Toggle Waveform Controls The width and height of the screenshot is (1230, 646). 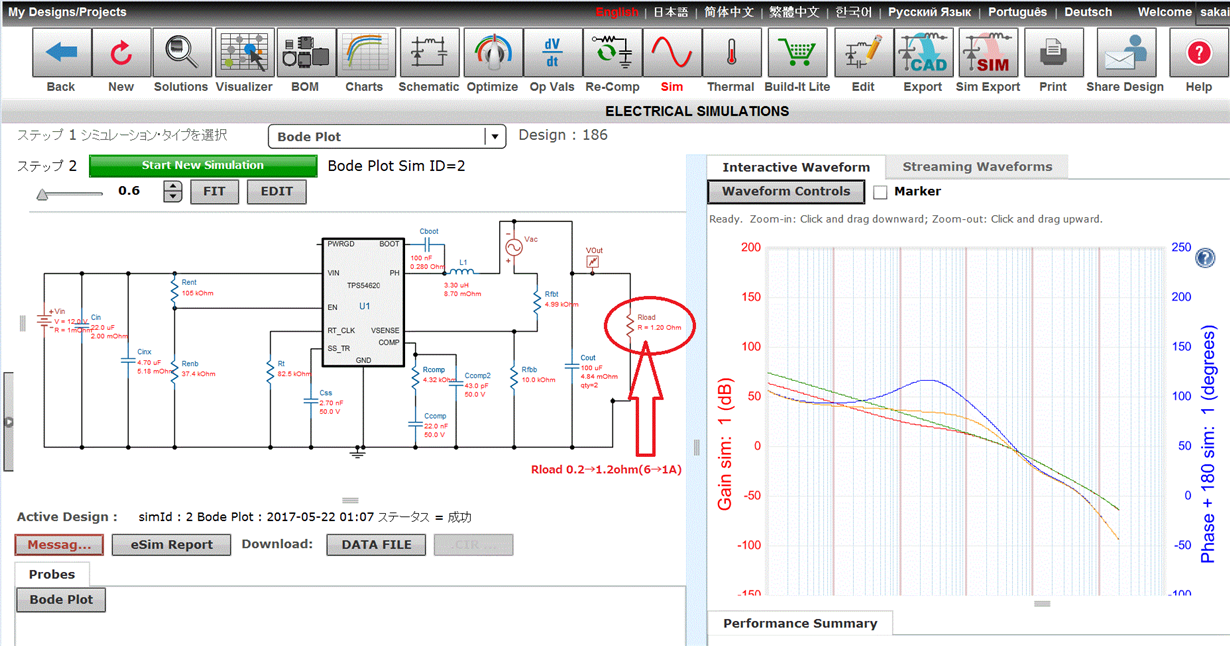[x=786, y=191]
